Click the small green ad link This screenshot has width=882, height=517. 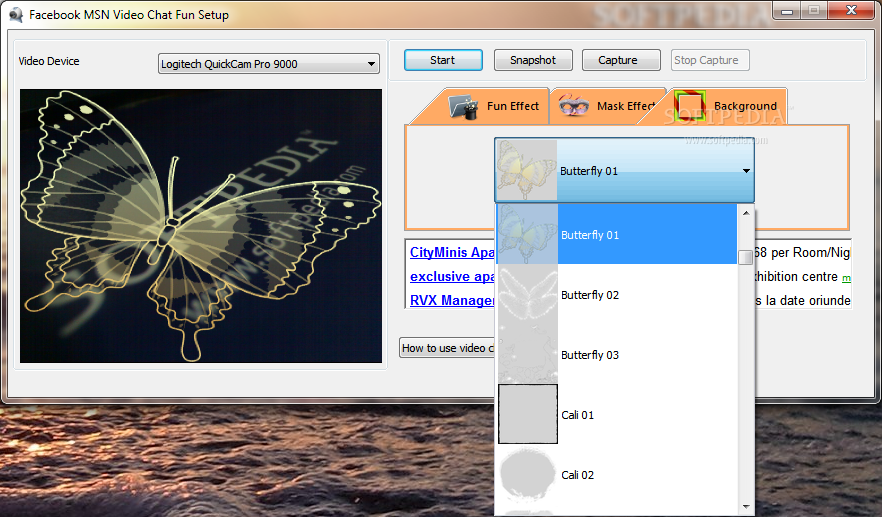tap(846, 278)
